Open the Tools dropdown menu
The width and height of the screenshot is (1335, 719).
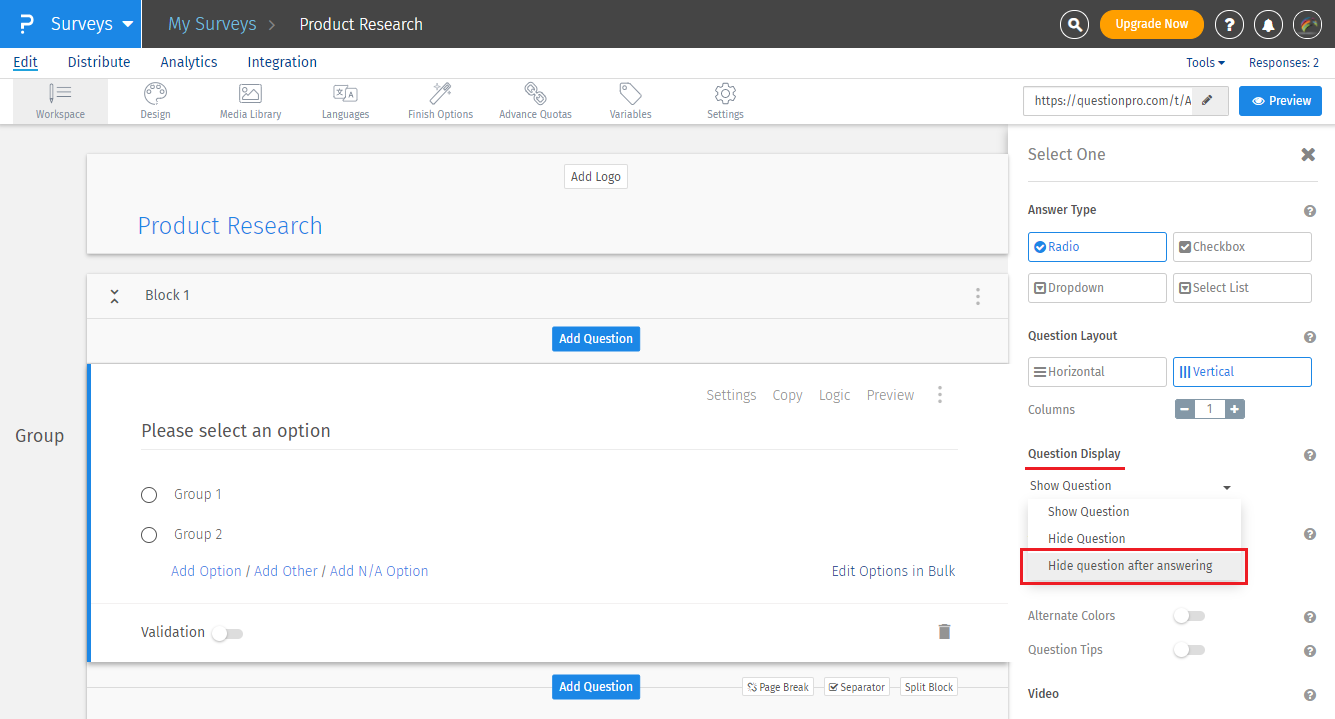point(1205,62)
